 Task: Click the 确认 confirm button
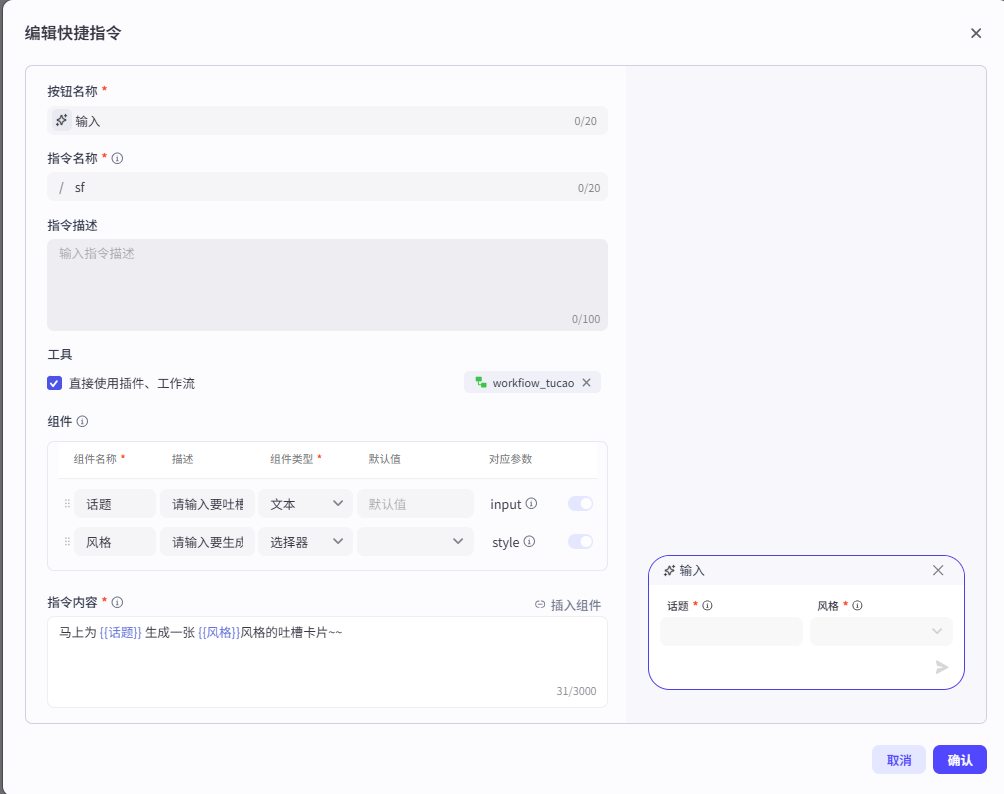tap(959, 760)
